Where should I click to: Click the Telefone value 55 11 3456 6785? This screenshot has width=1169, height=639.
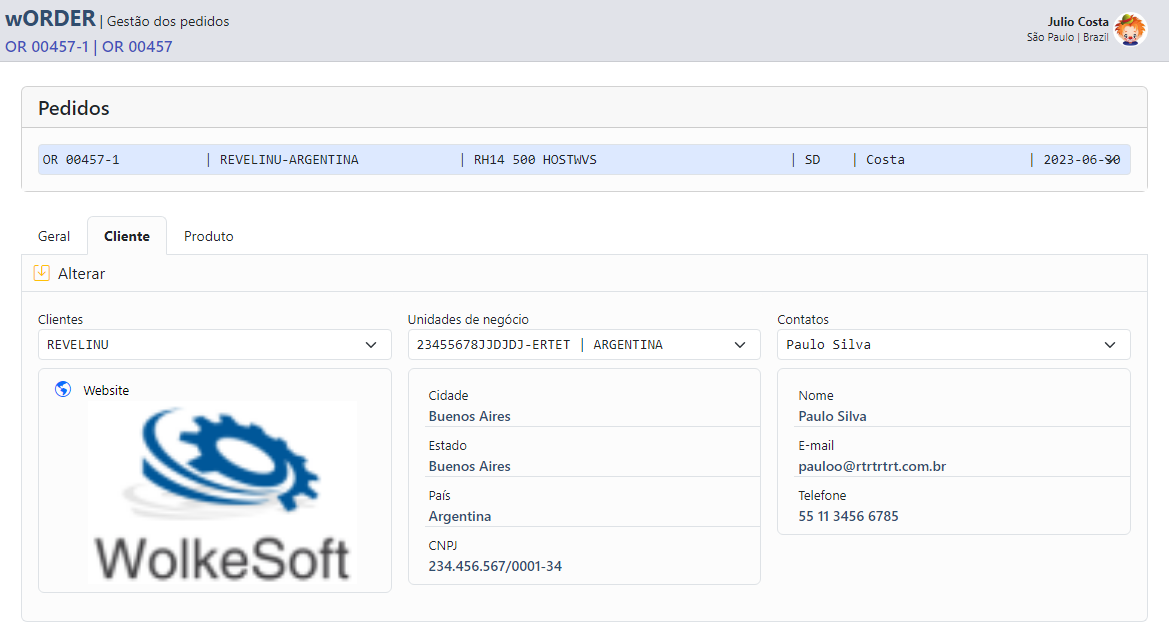coord(848,516)
